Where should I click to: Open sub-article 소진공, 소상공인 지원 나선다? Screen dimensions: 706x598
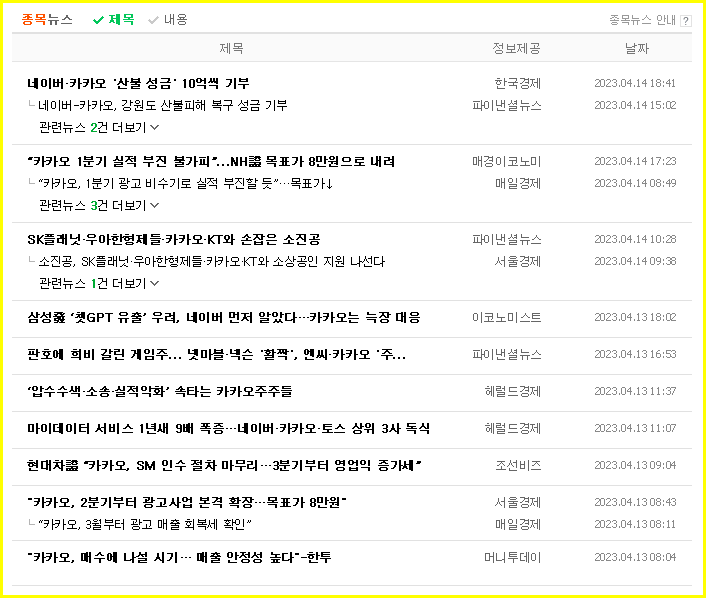click(212, 261)
